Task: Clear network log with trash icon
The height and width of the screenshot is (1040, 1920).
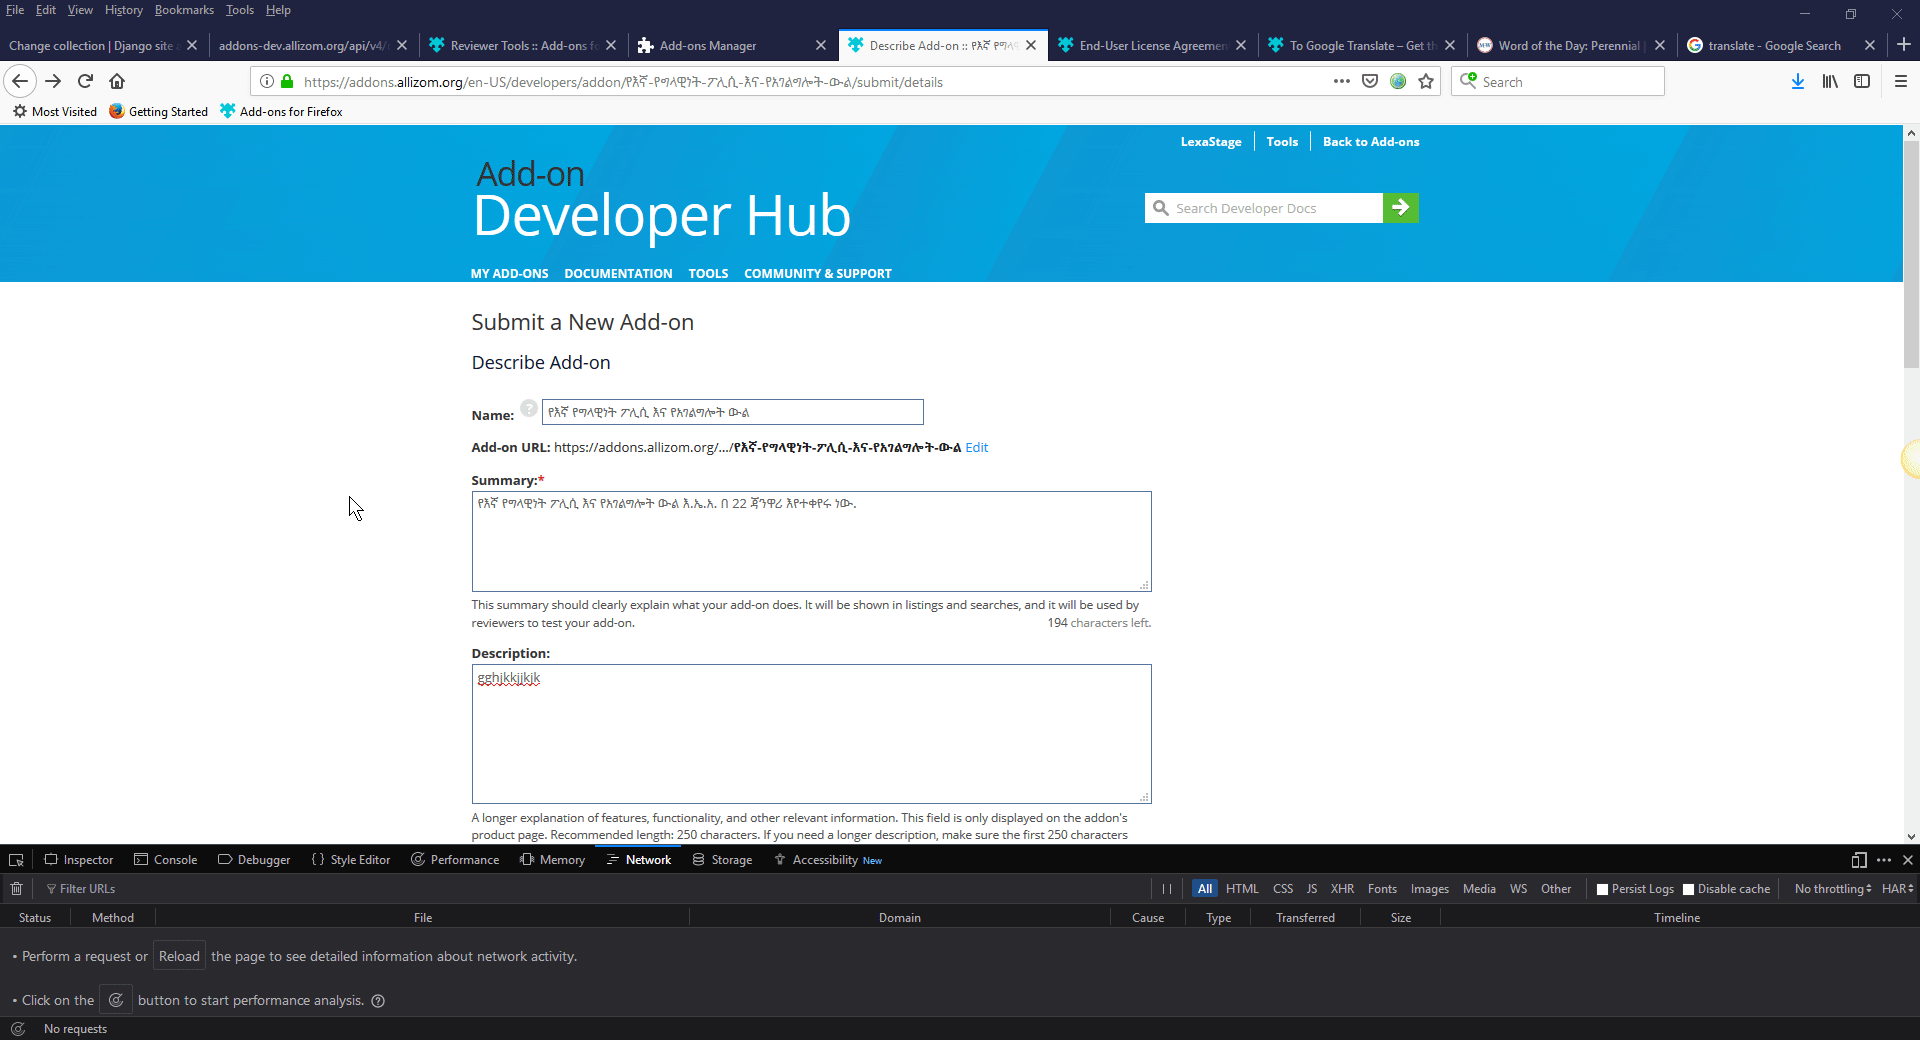Action: [x=16, y=889]
